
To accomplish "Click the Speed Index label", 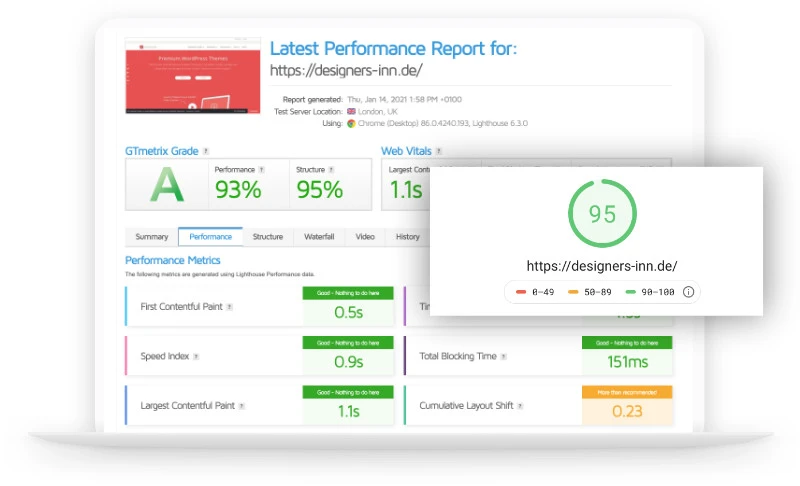I will pos(164,356).
